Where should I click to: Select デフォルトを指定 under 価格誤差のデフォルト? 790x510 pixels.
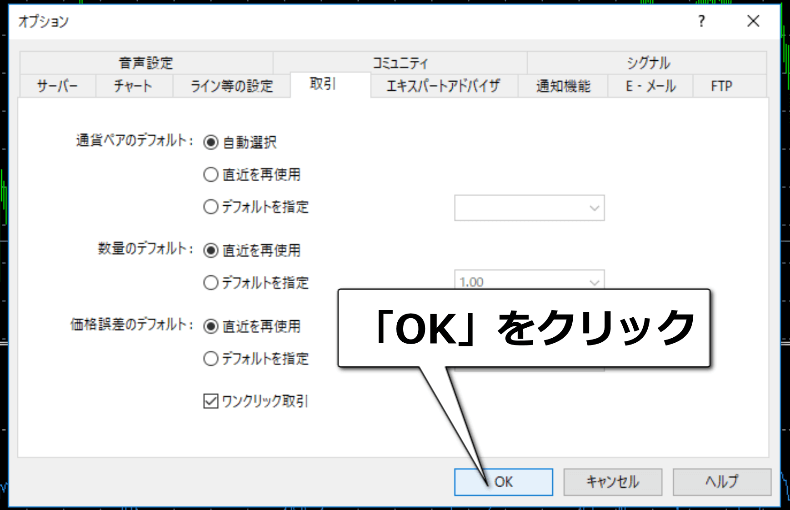[256, 359]
